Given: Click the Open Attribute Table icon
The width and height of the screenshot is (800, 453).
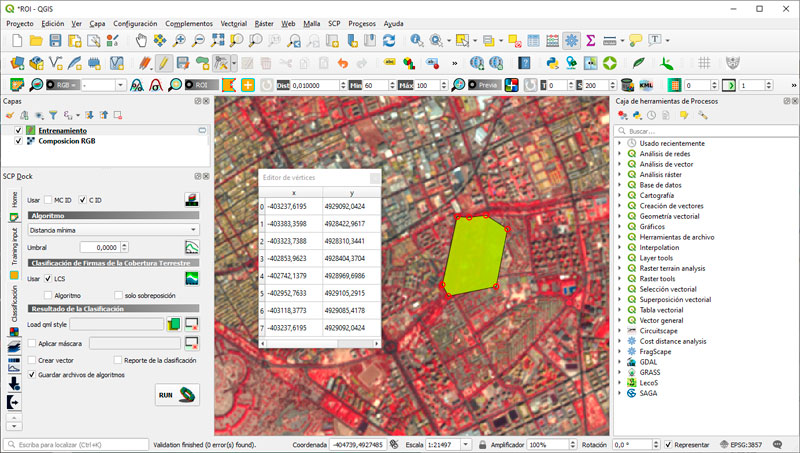Looking at the screenshot, I should [533, 41].
